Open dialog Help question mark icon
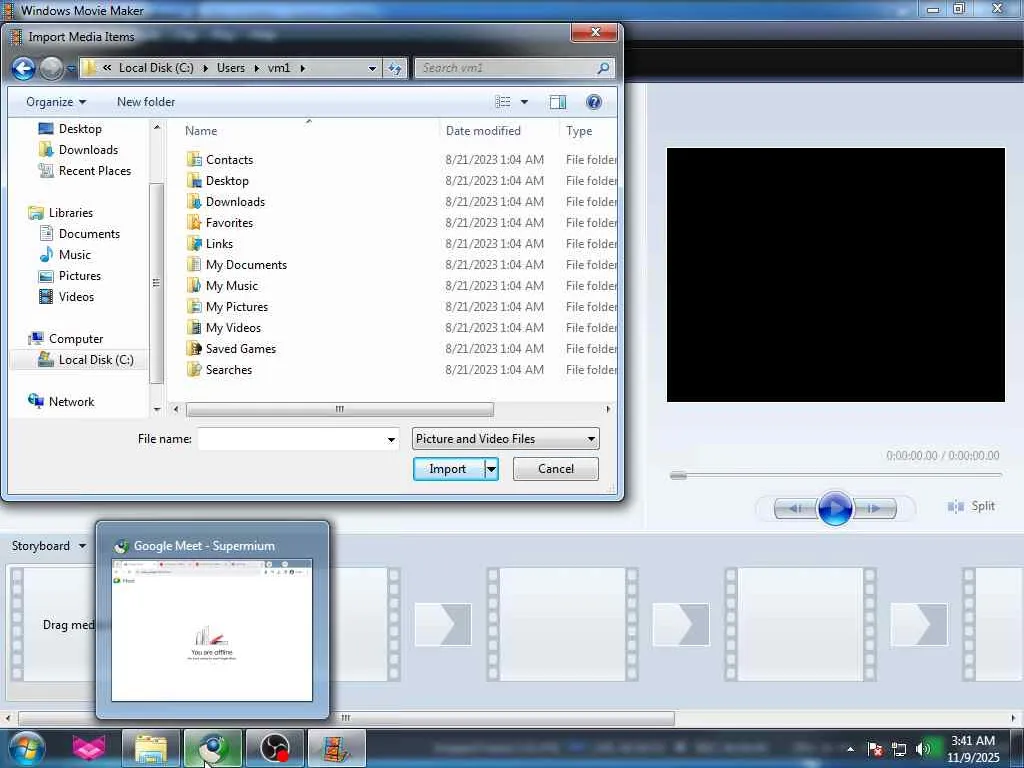 click(594, 102)
